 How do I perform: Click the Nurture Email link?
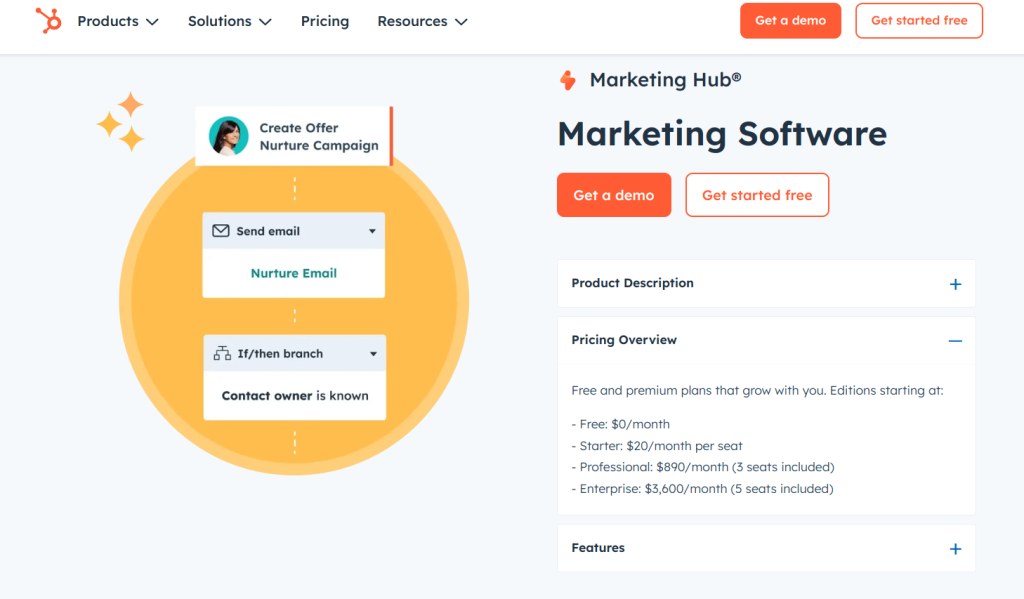[294, 273]
